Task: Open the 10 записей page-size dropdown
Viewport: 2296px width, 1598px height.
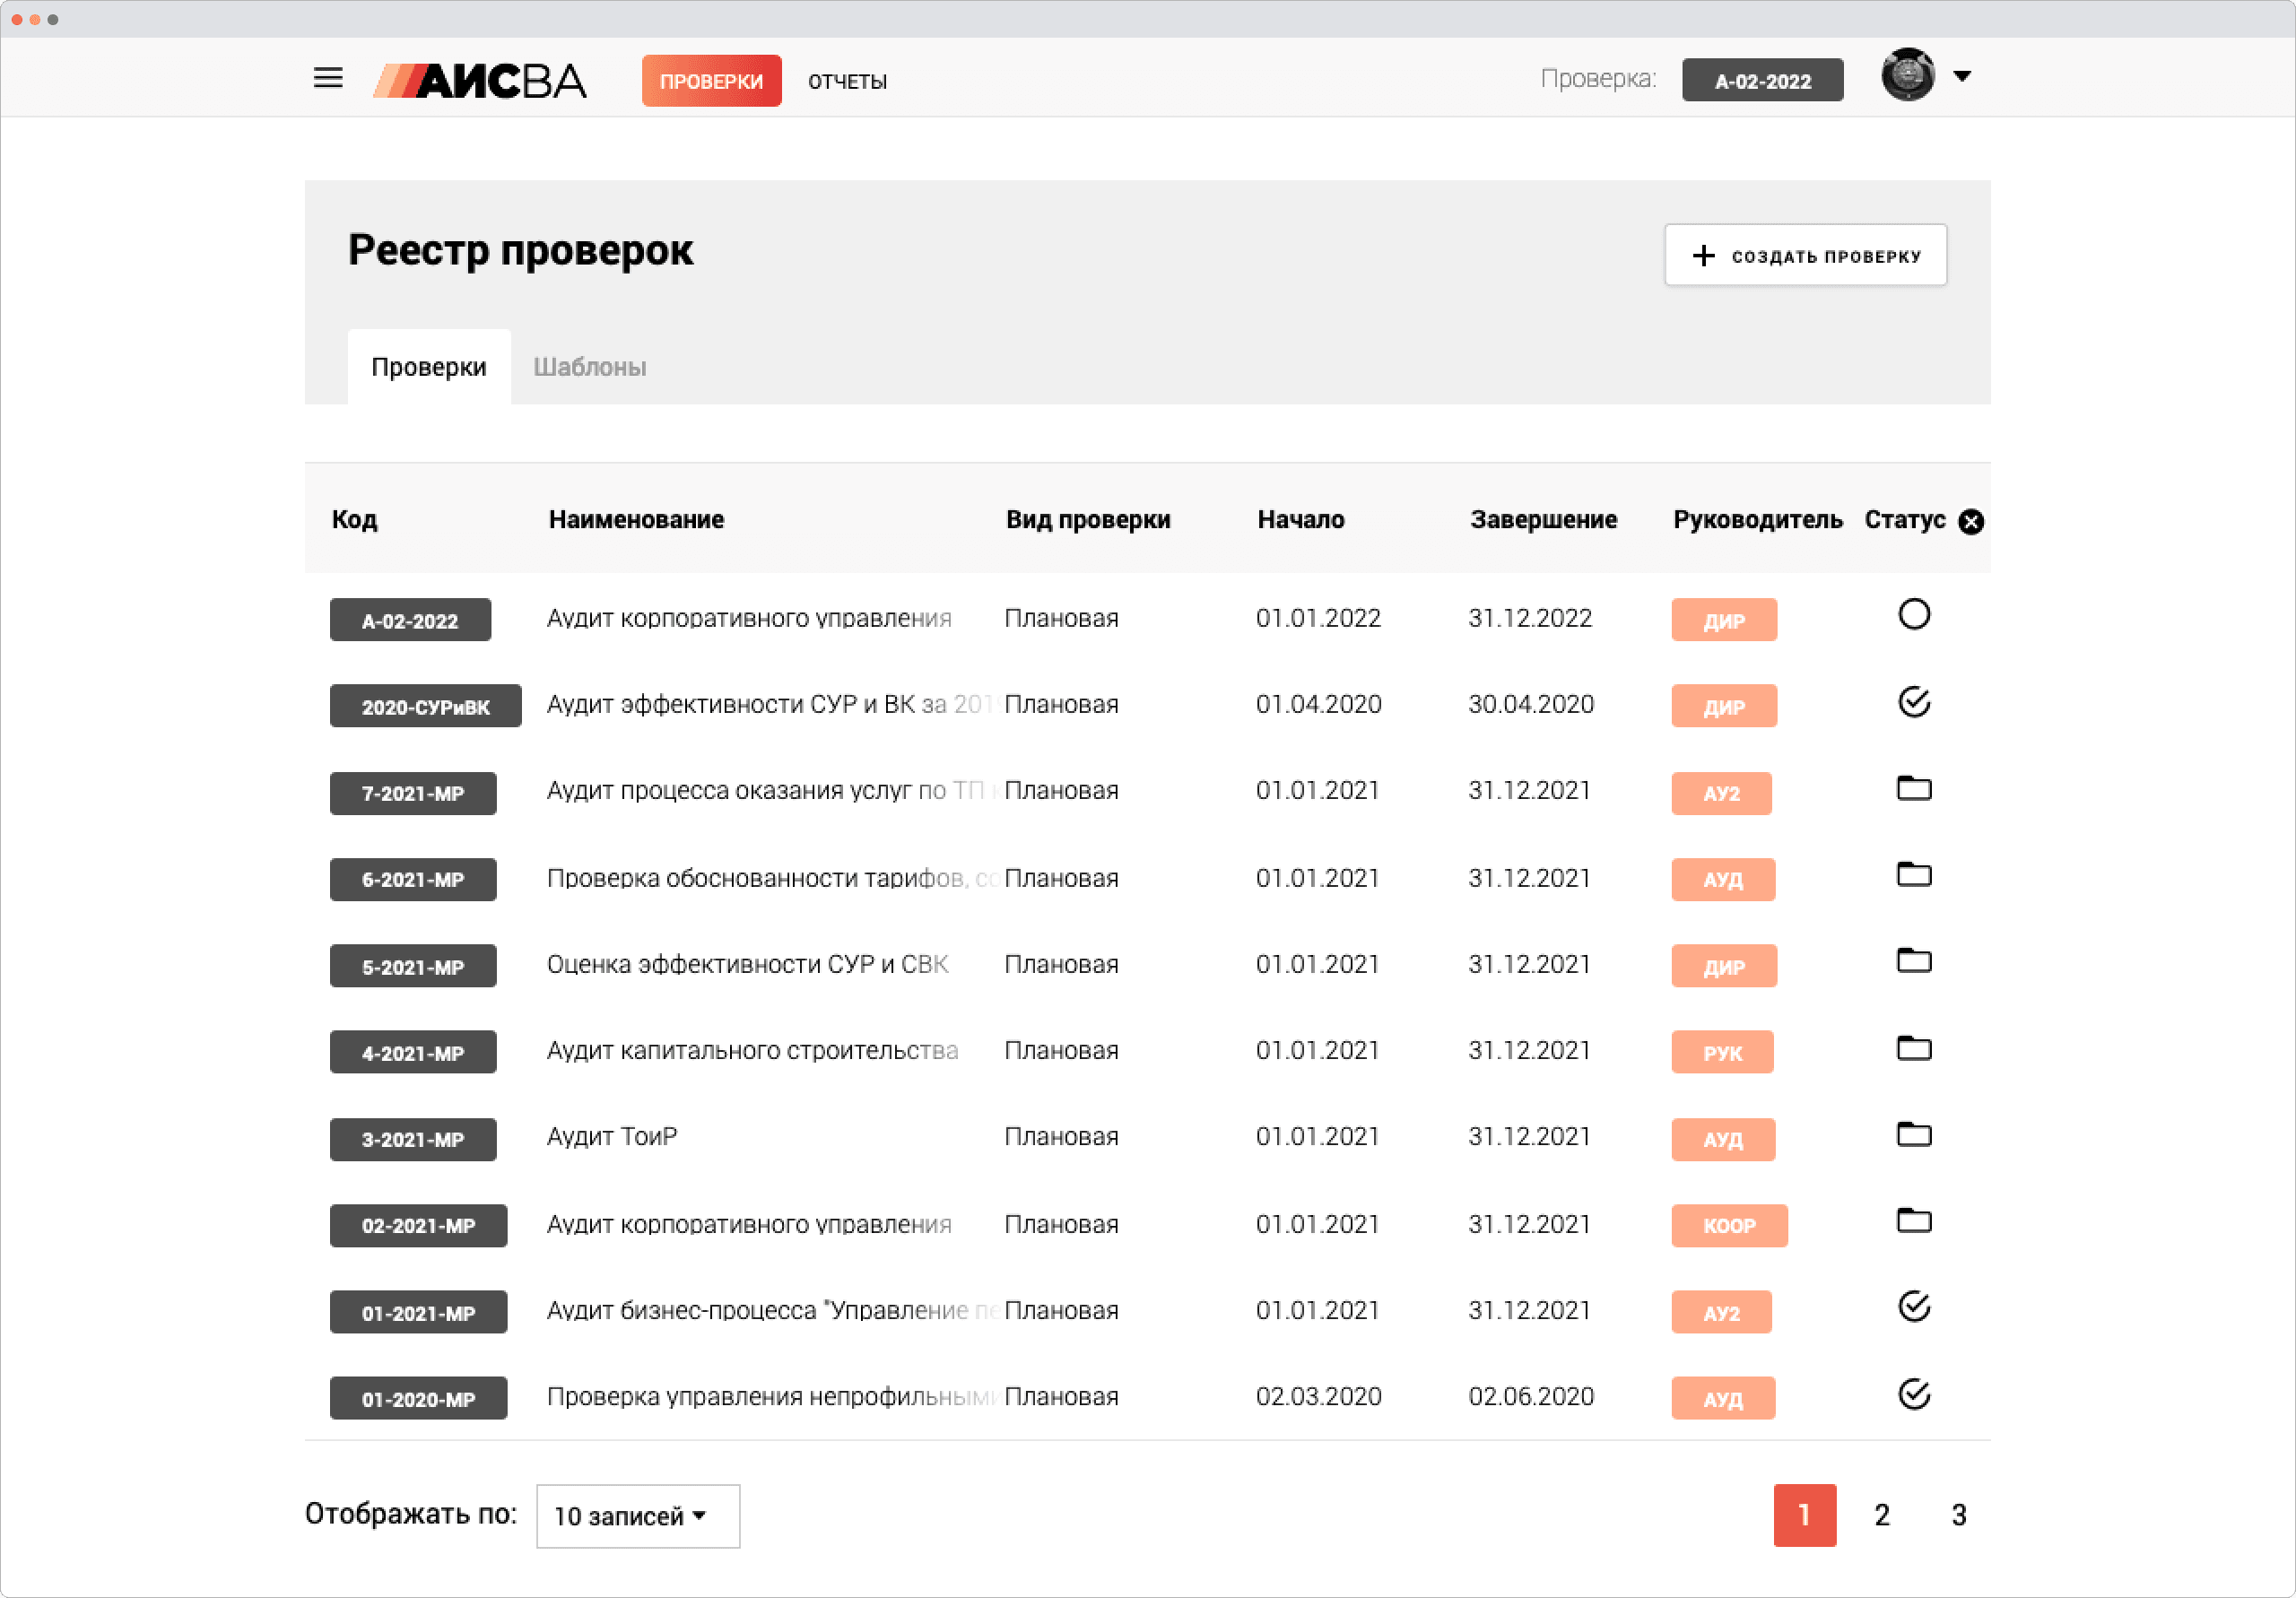Action: (637, 1516)
